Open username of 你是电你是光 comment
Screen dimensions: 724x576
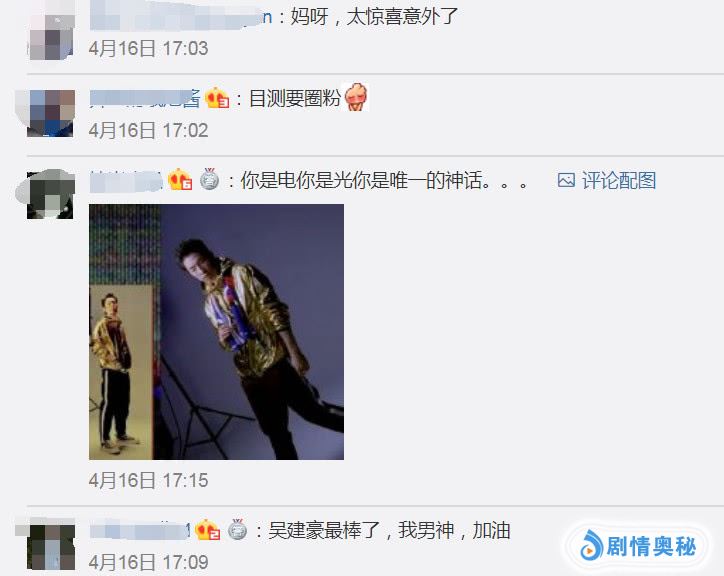[126, 181]
